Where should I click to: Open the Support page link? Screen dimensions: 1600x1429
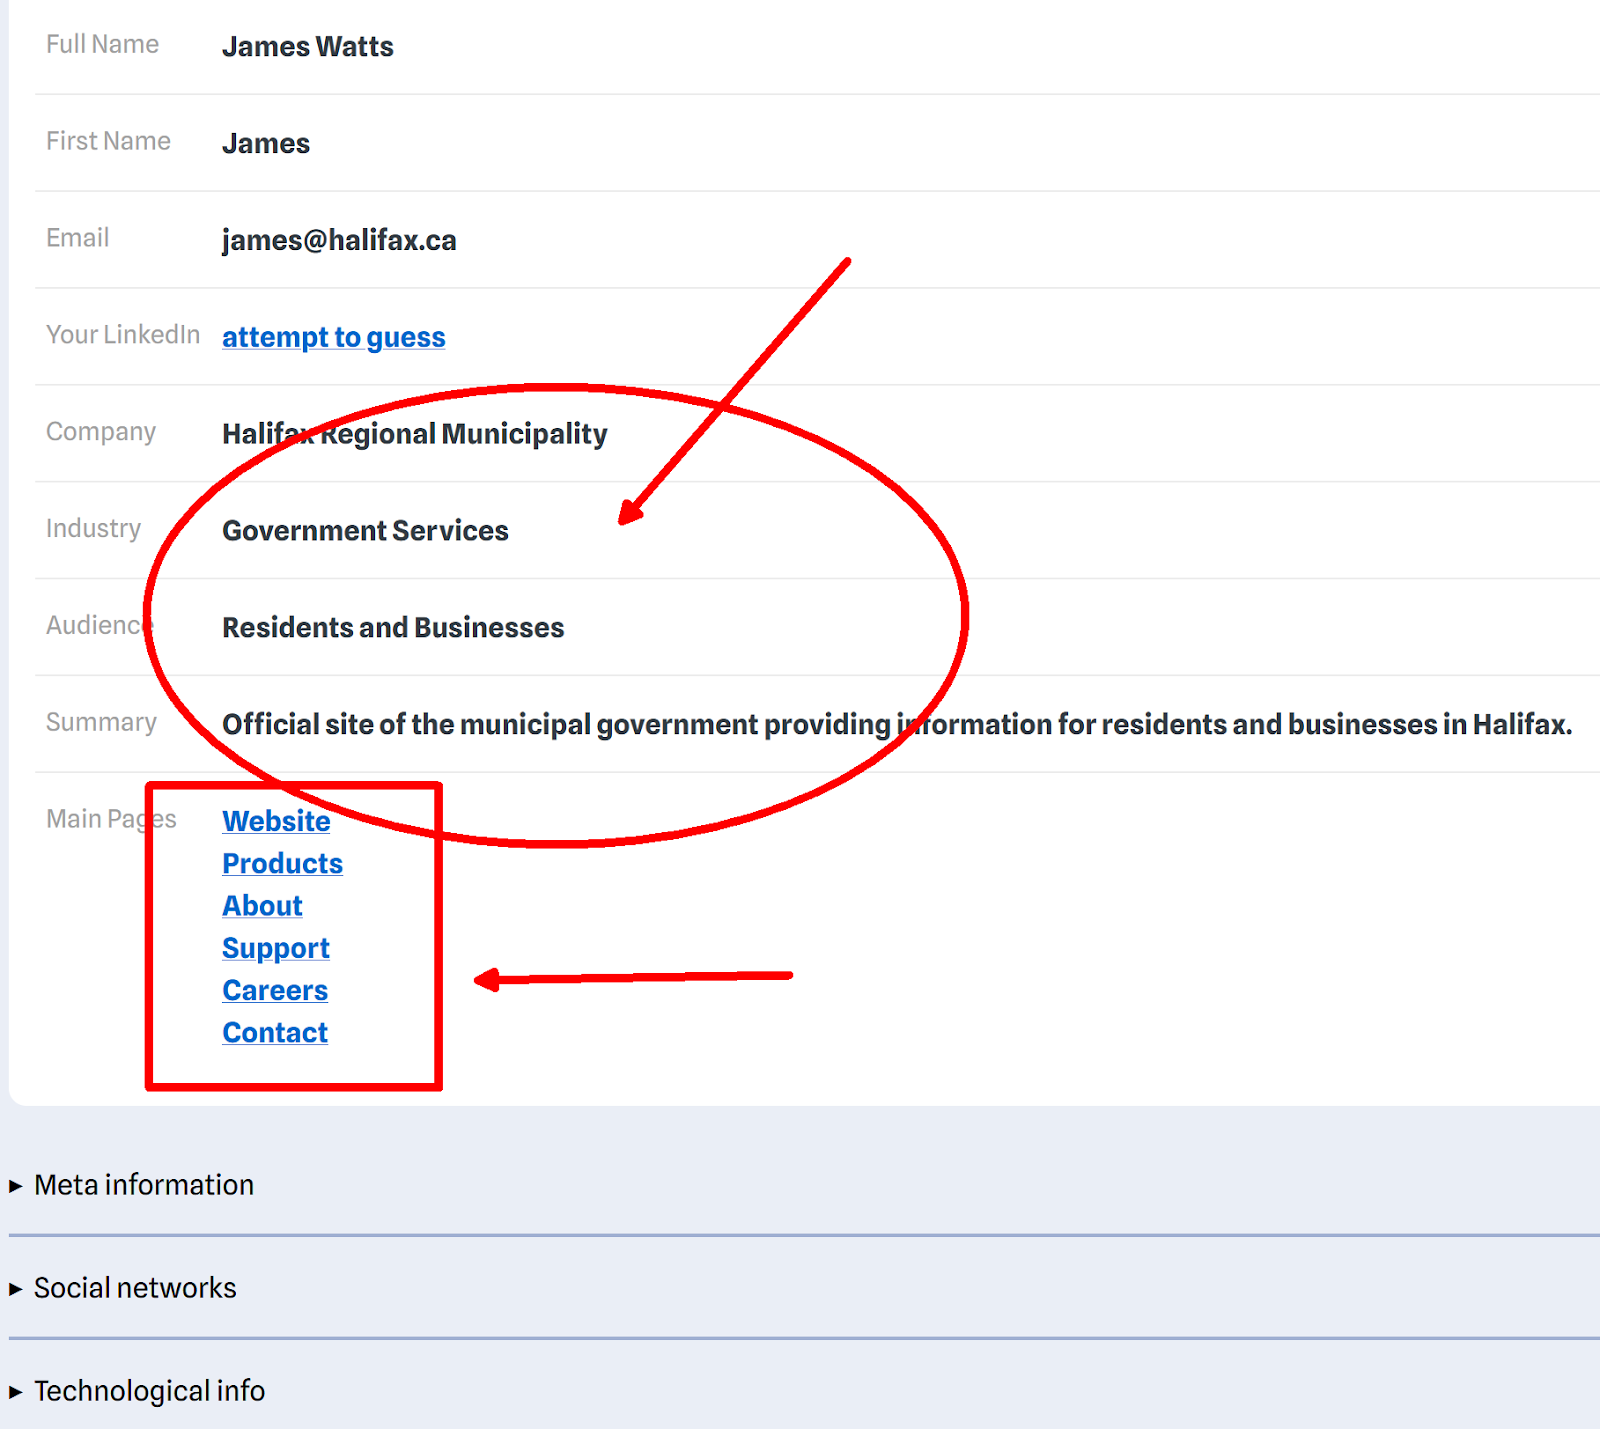pyautogui.click(x=275, y=948)
